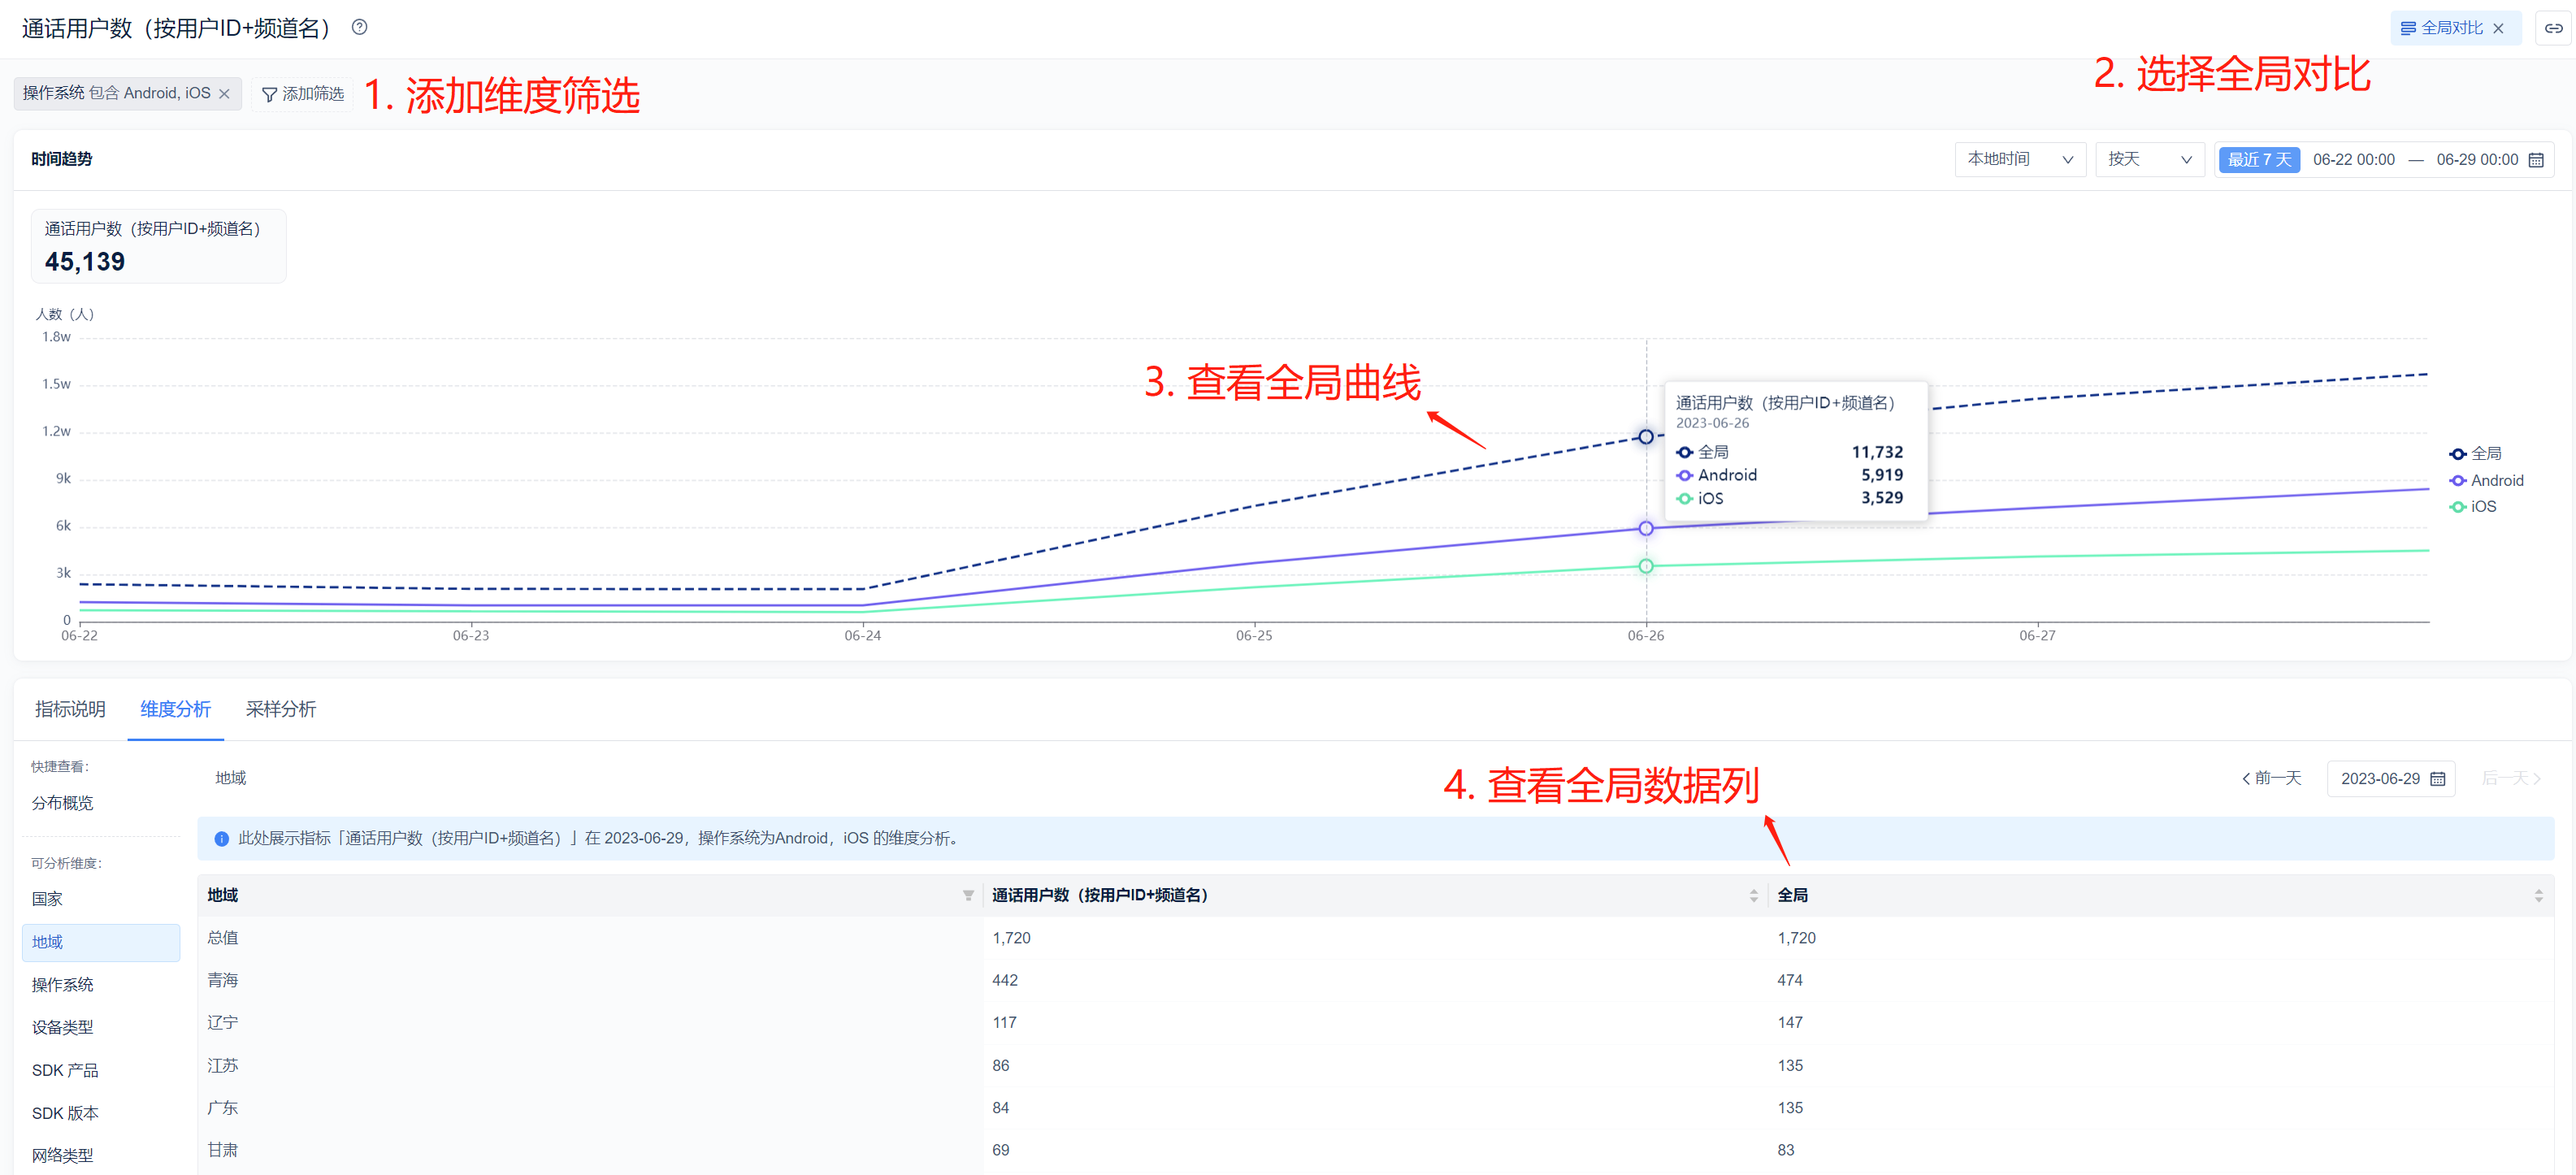Click the 全局 value 474 for 青海
This screenshot has height=1175, width=2576.
[1789, 980]
